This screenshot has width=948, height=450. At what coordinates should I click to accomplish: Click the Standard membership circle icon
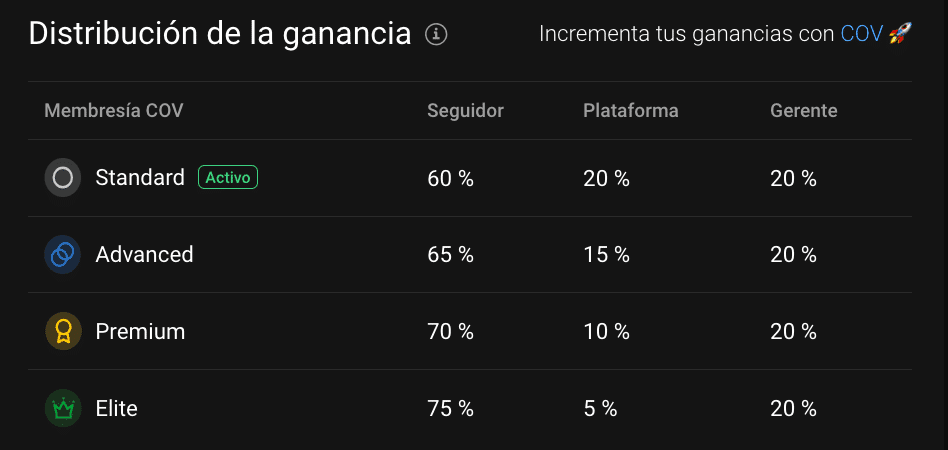(x=63, y=178)
